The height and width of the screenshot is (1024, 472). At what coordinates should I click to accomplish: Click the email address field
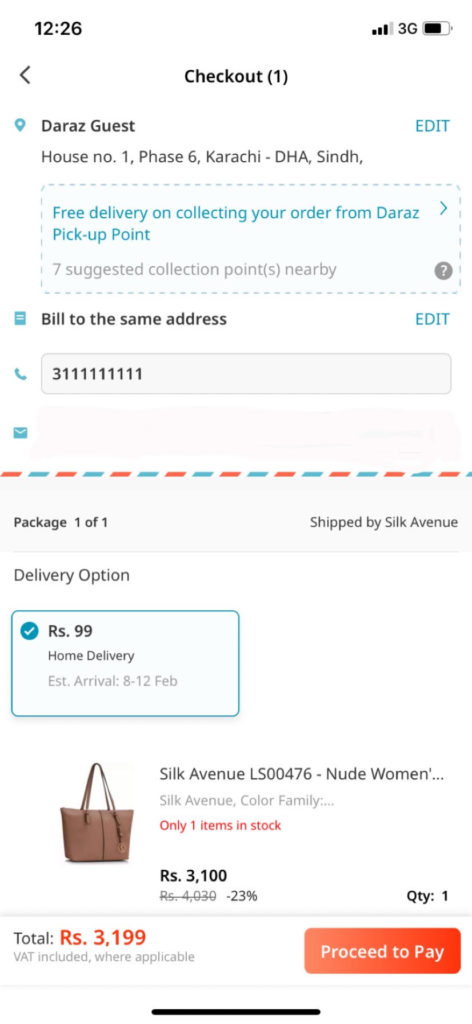(246, 432)
